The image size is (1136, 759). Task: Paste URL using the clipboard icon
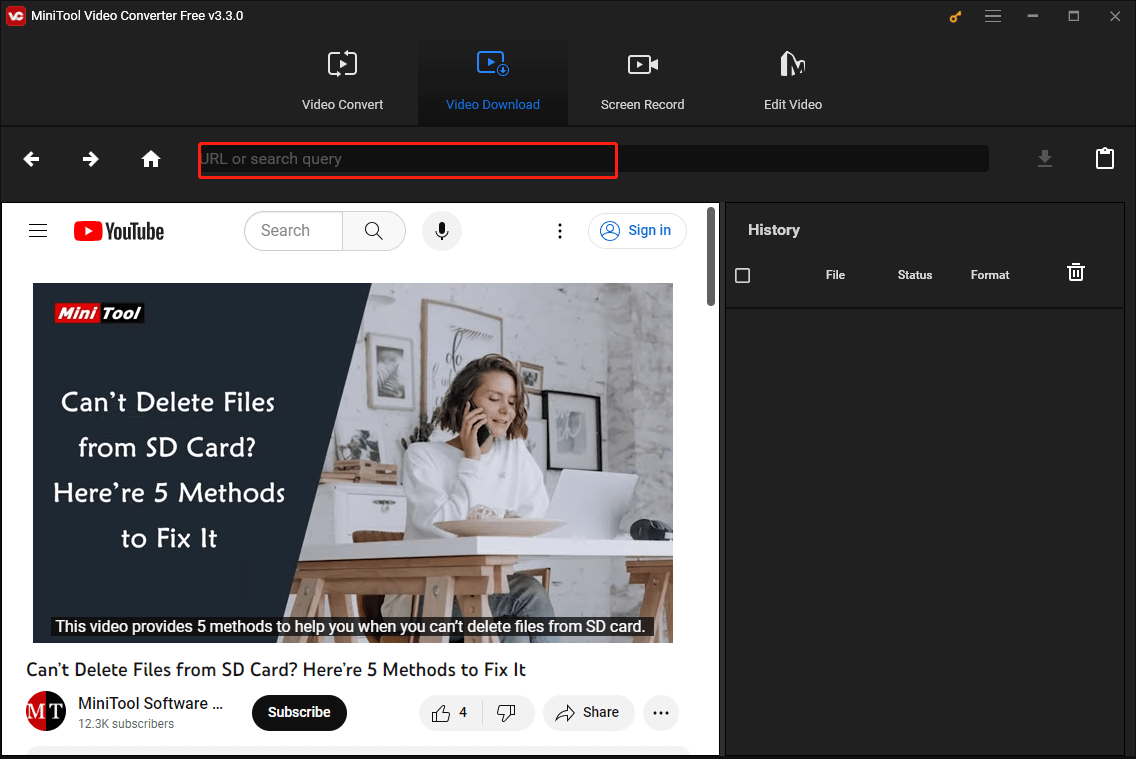[x=1105, y=158]
